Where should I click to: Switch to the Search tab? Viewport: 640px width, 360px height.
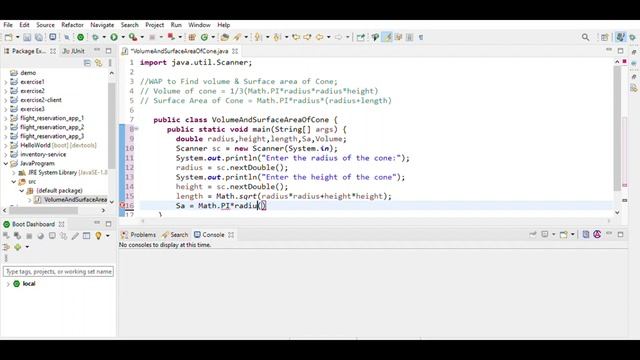[175, 235]
